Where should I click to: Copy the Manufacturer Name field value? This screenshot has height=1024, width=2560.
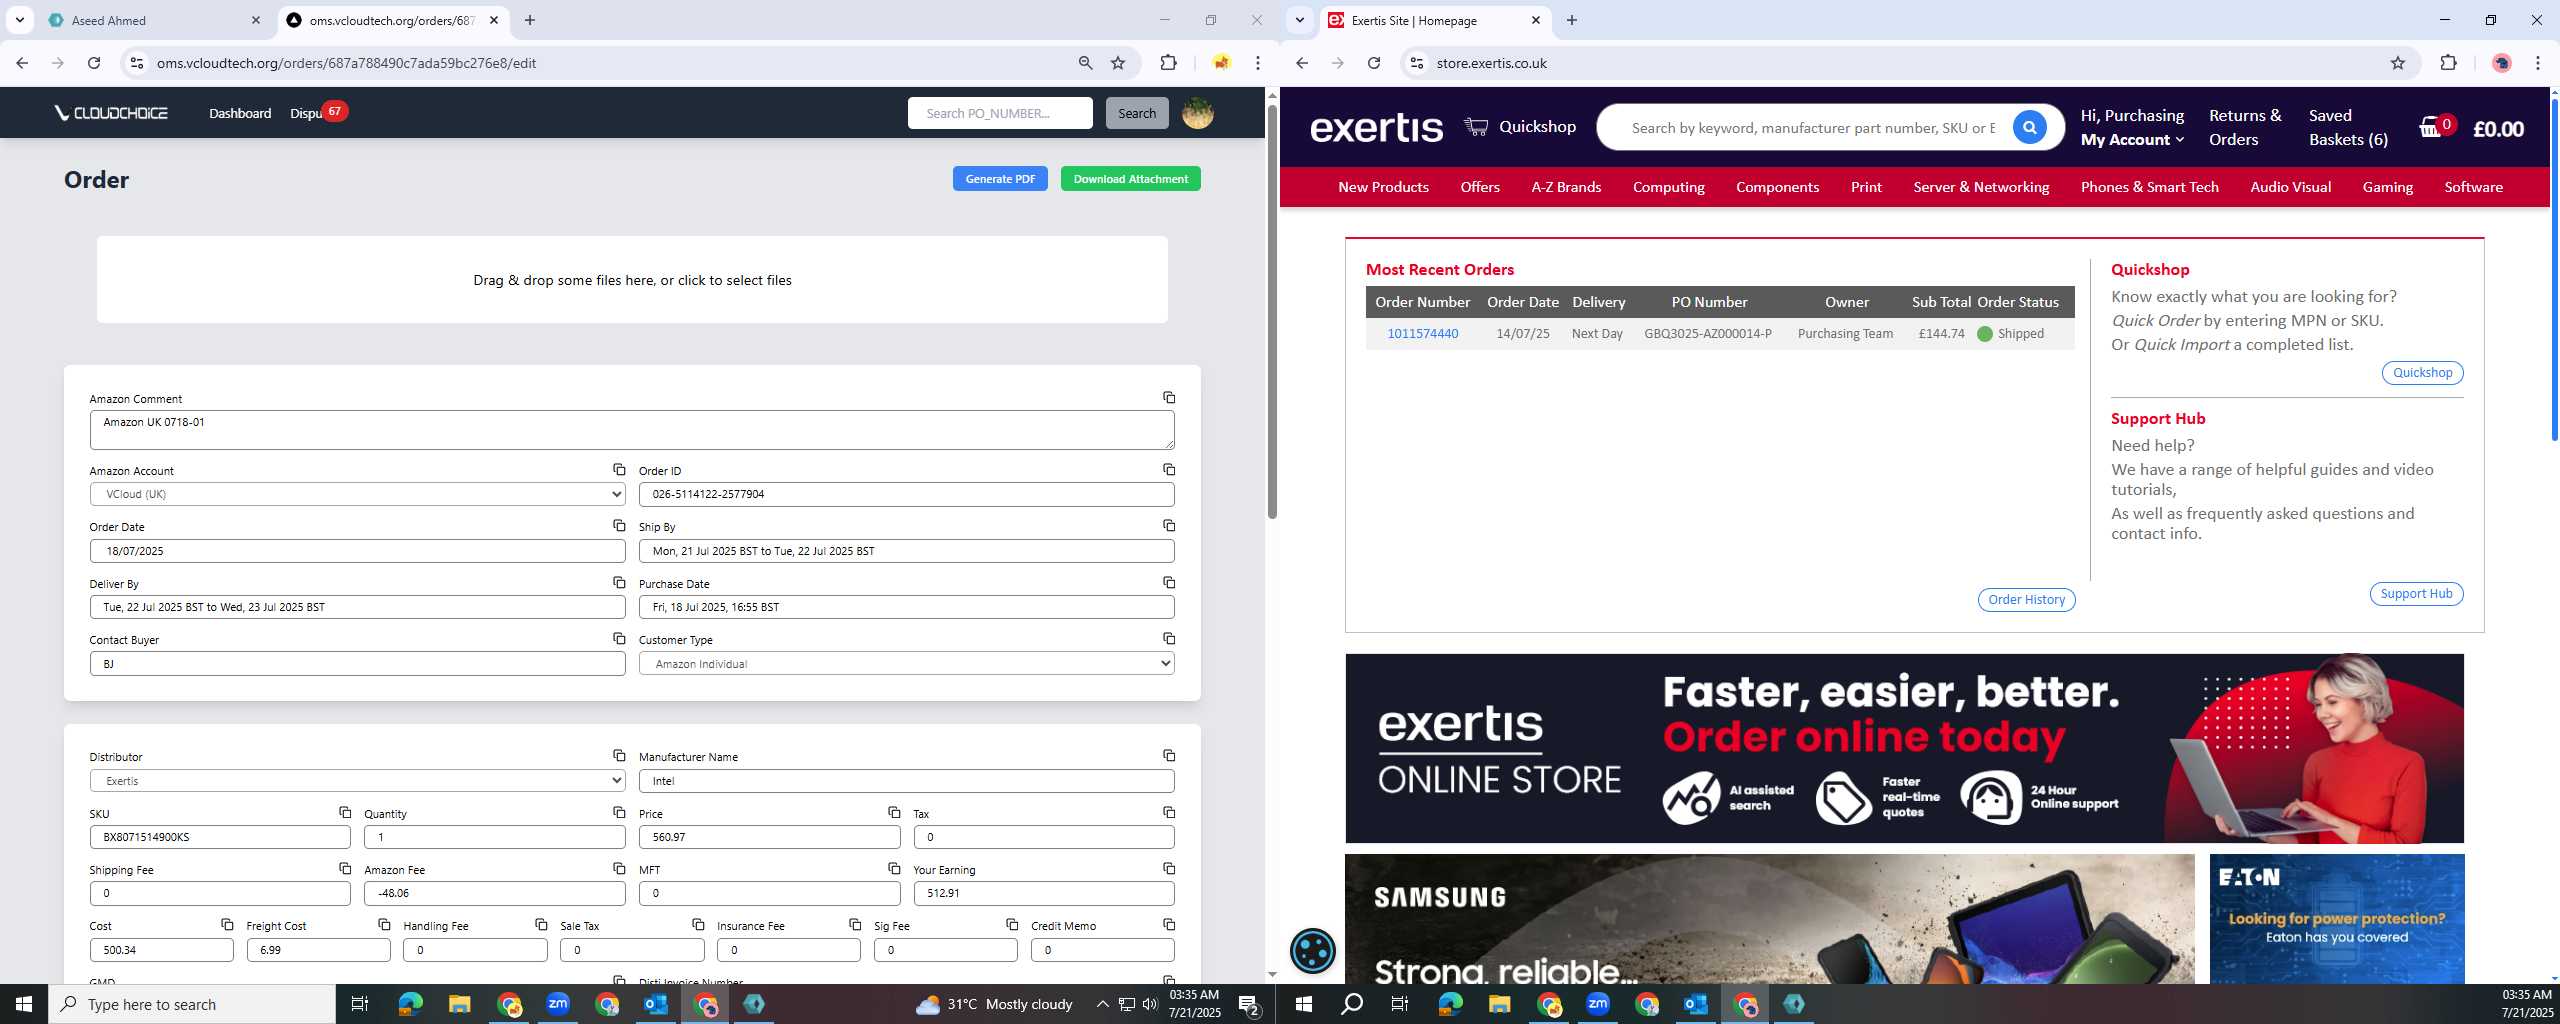[x=1168, y=756]
